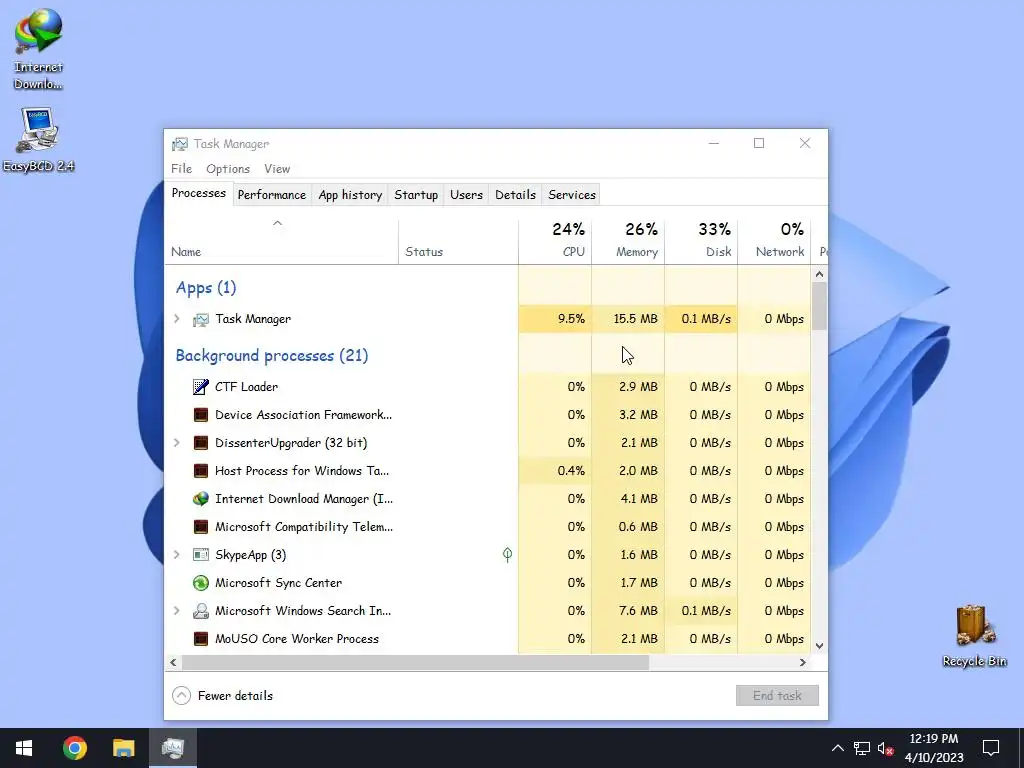Screen dimensions: 1024x768
Task: Click the End task button
Action: coord(777,696)
